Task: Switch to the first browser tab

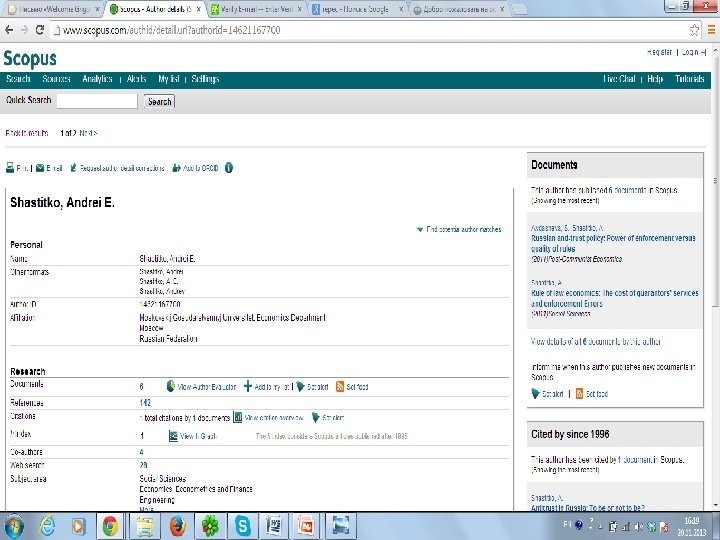Action: pyautogui.click(x=54, y=9)
